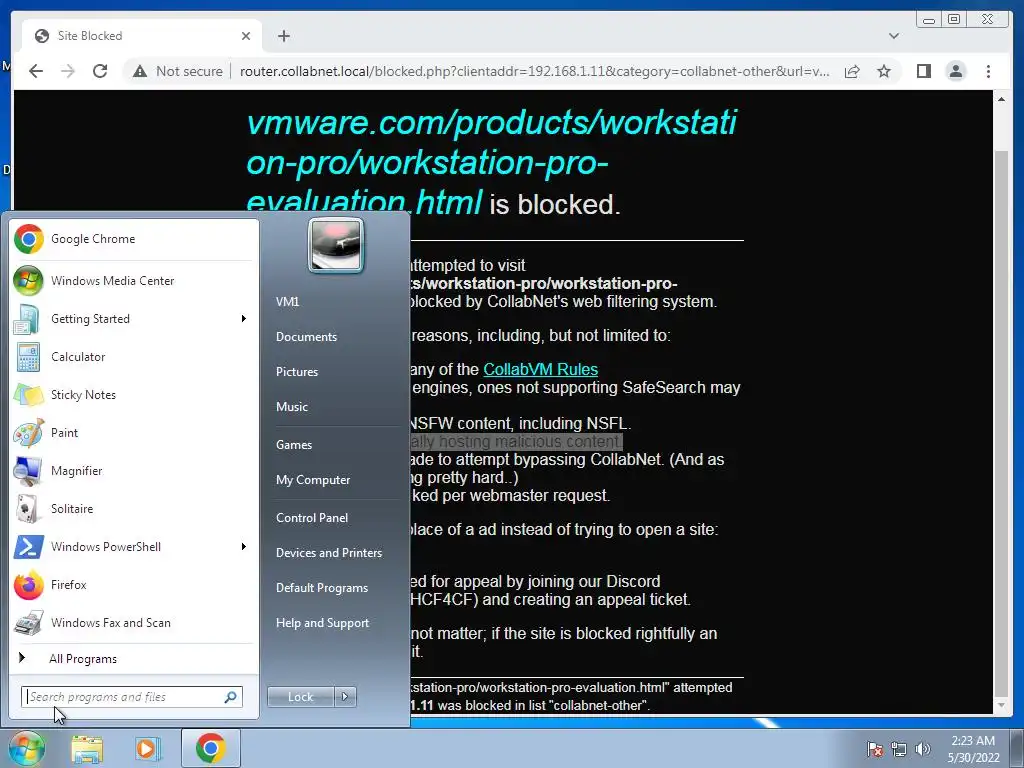Open Games folder
The width and height of the screenshot is (1024, 768).
coord(294,445)
